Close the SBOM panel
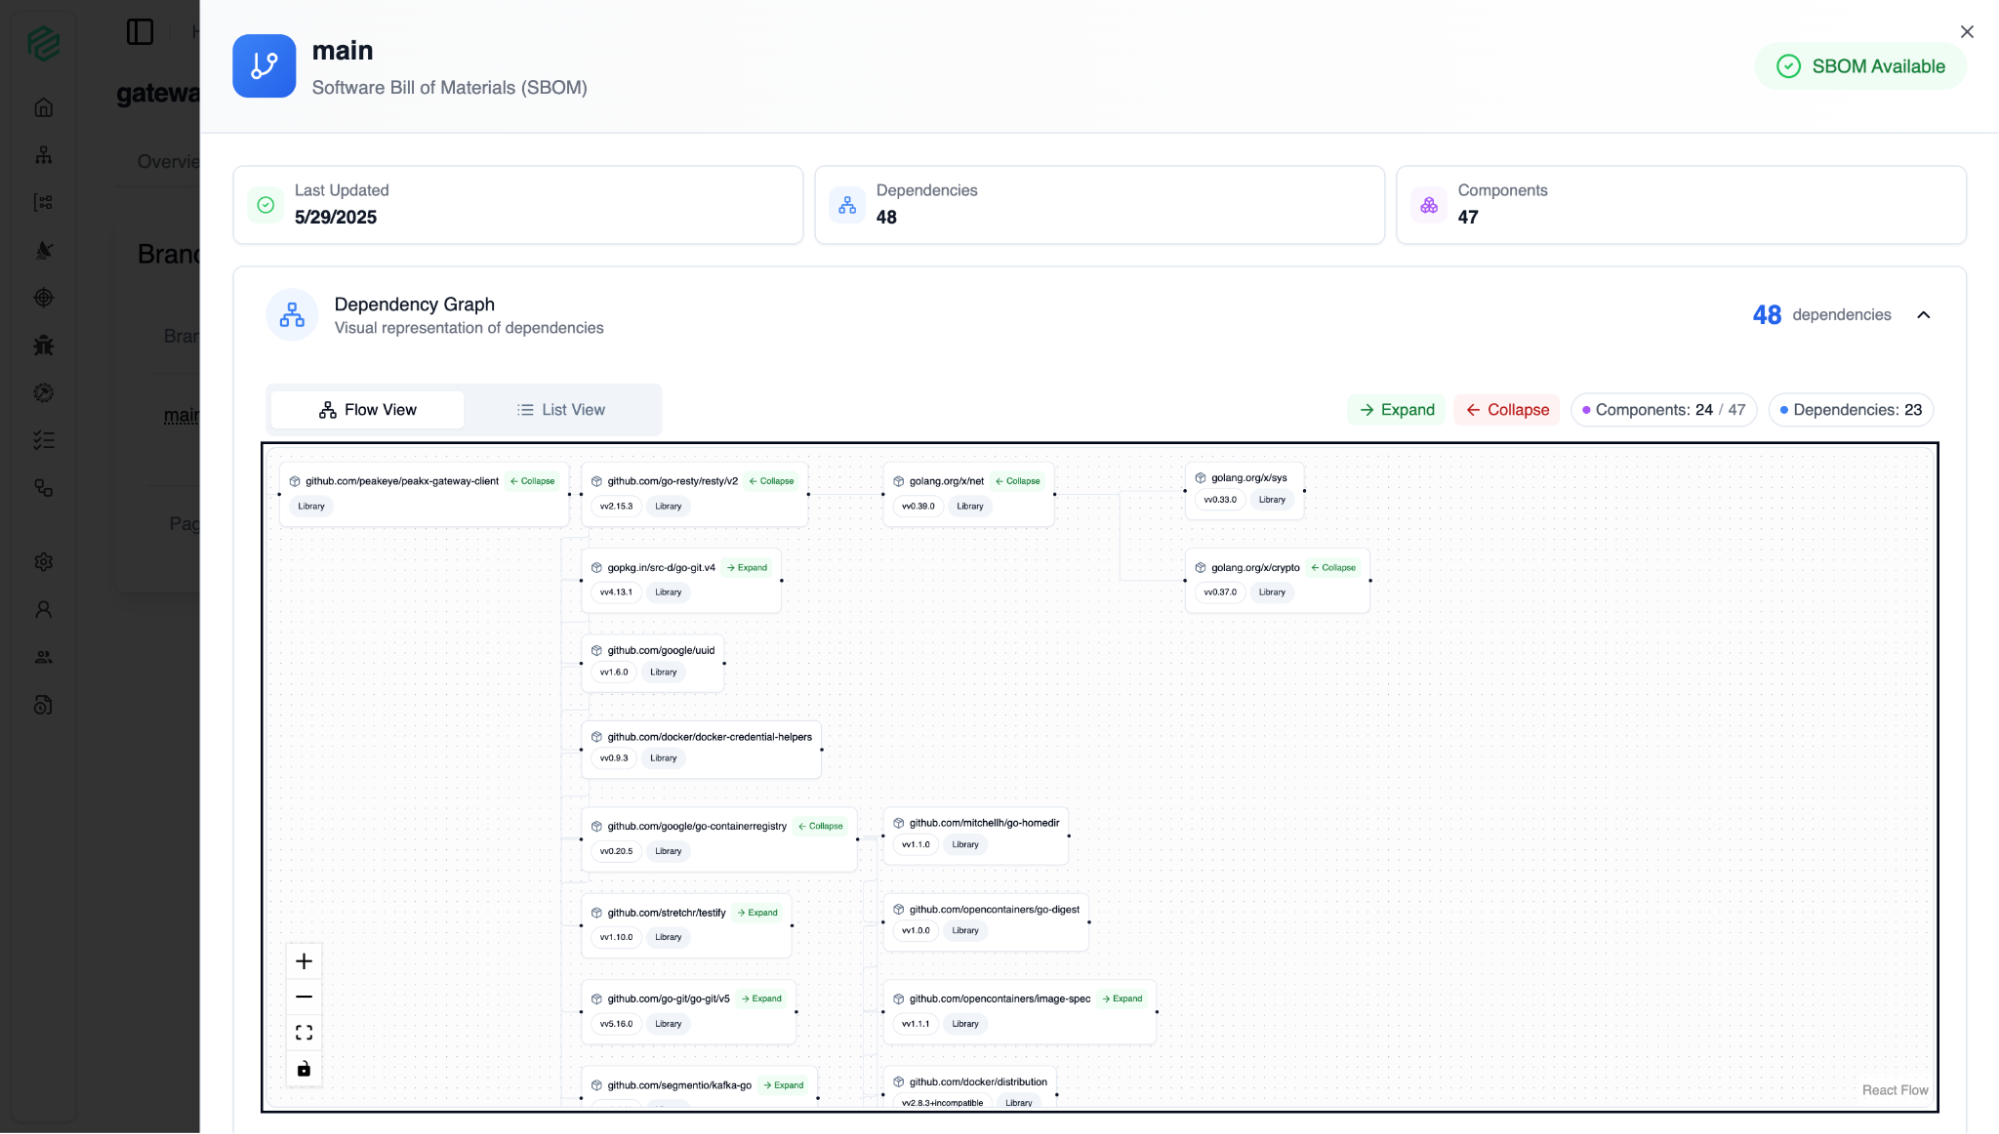 click(1966, 32)
